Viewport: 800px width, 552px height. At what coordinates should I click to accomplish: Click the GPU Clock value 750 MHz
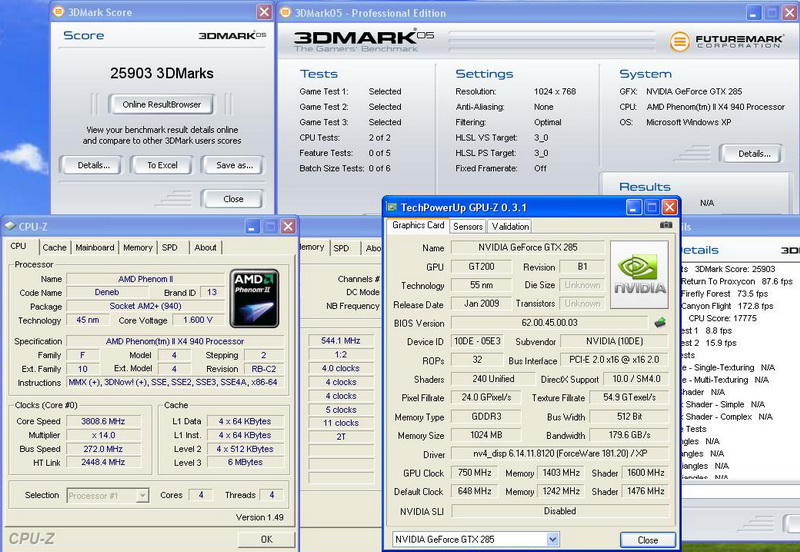[x=474, y=473]
